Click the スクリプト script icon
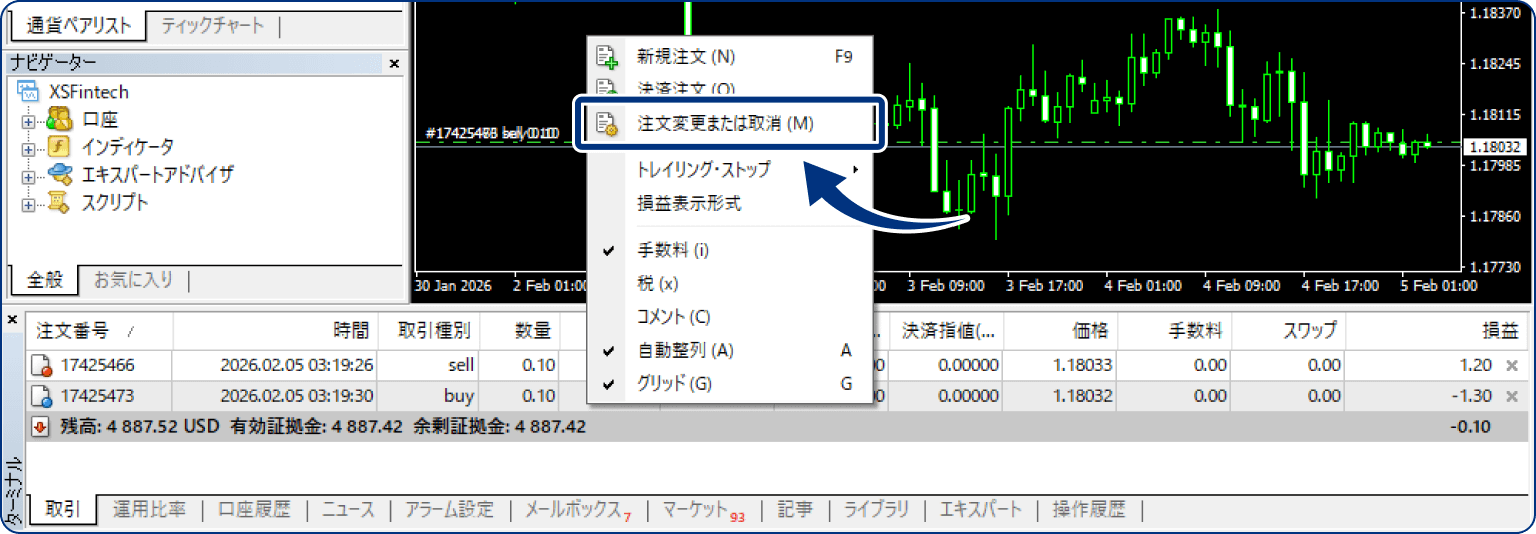The height and width of the screenshot is (534, 1536). coord(60,203)
